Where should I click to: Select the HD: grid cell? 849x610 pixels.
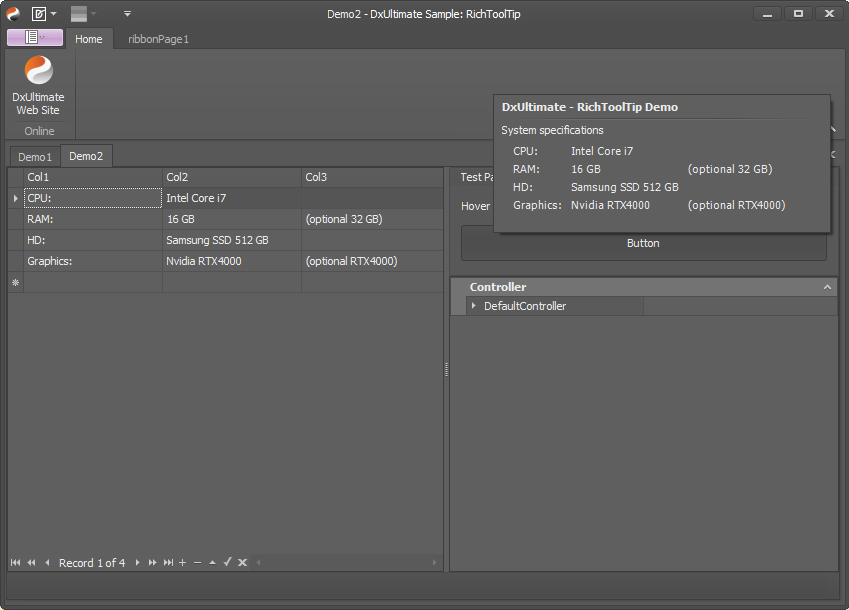(93, 240)
